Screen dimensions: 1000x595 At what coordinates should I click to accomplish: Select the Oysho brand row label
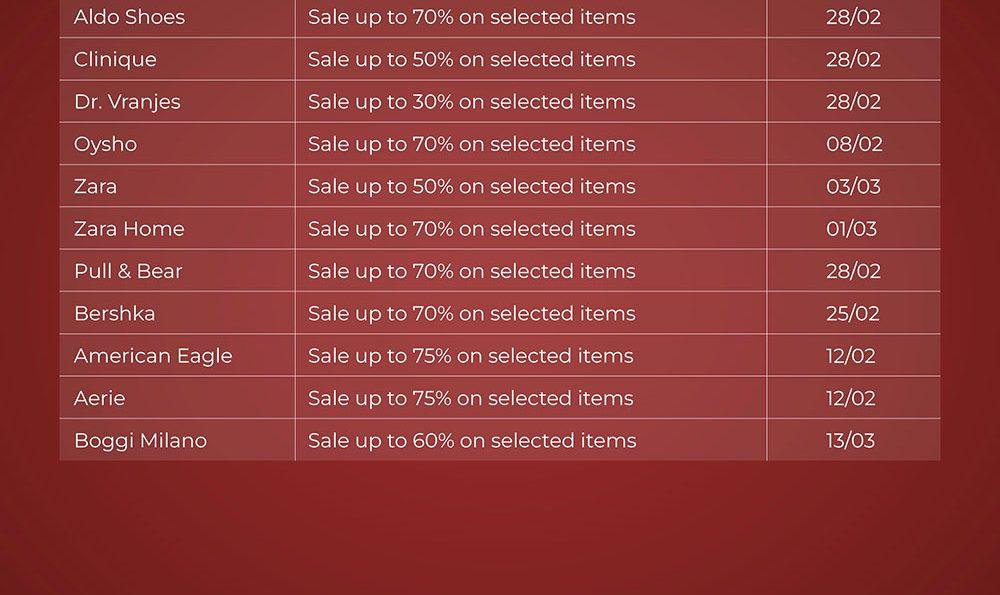(x=105, y=144)
